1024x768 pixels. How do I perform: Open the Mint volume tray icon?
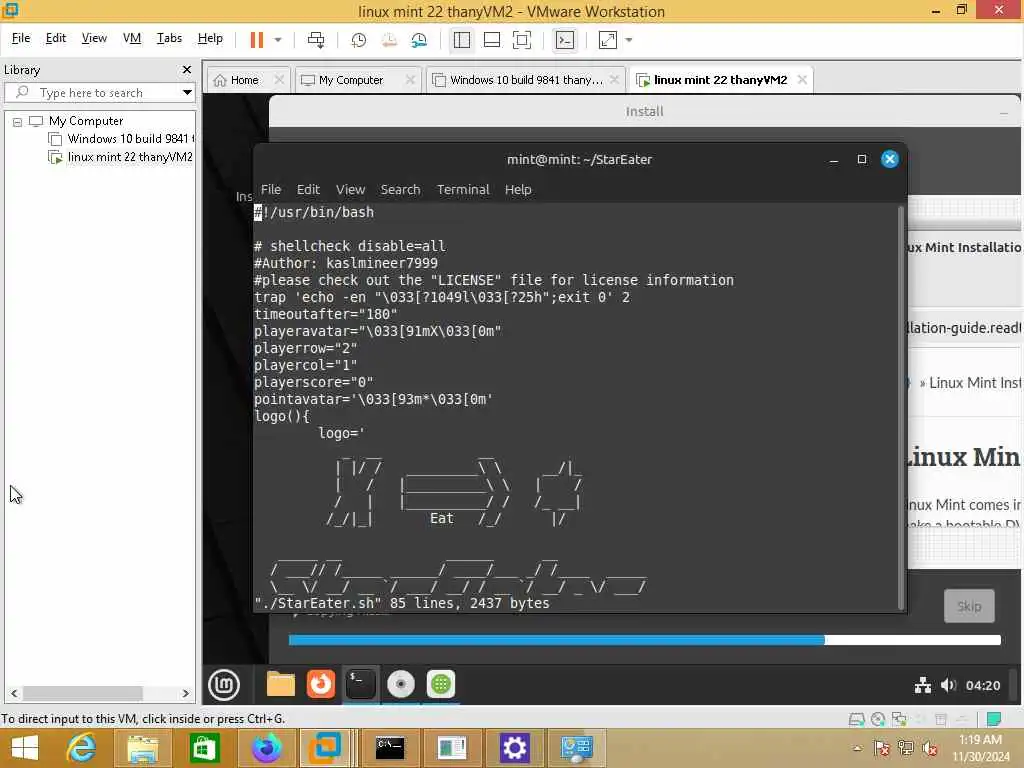(x=948, y=685)
